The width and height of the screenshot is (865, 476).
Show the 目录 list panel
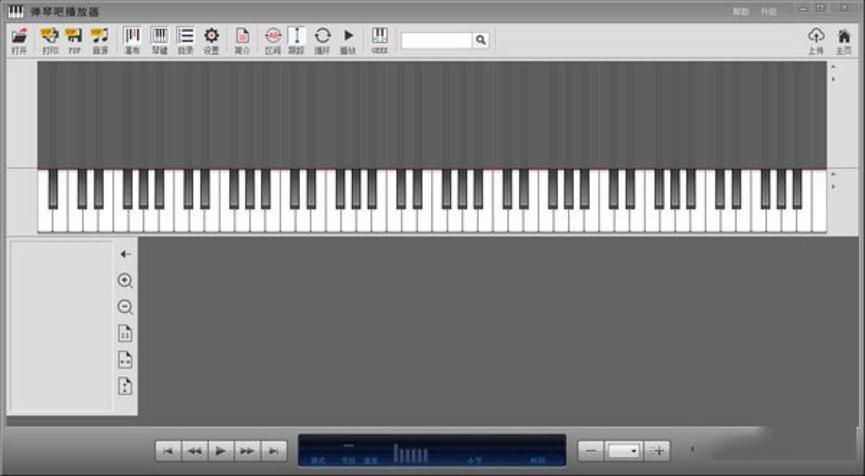pos(185,41)
